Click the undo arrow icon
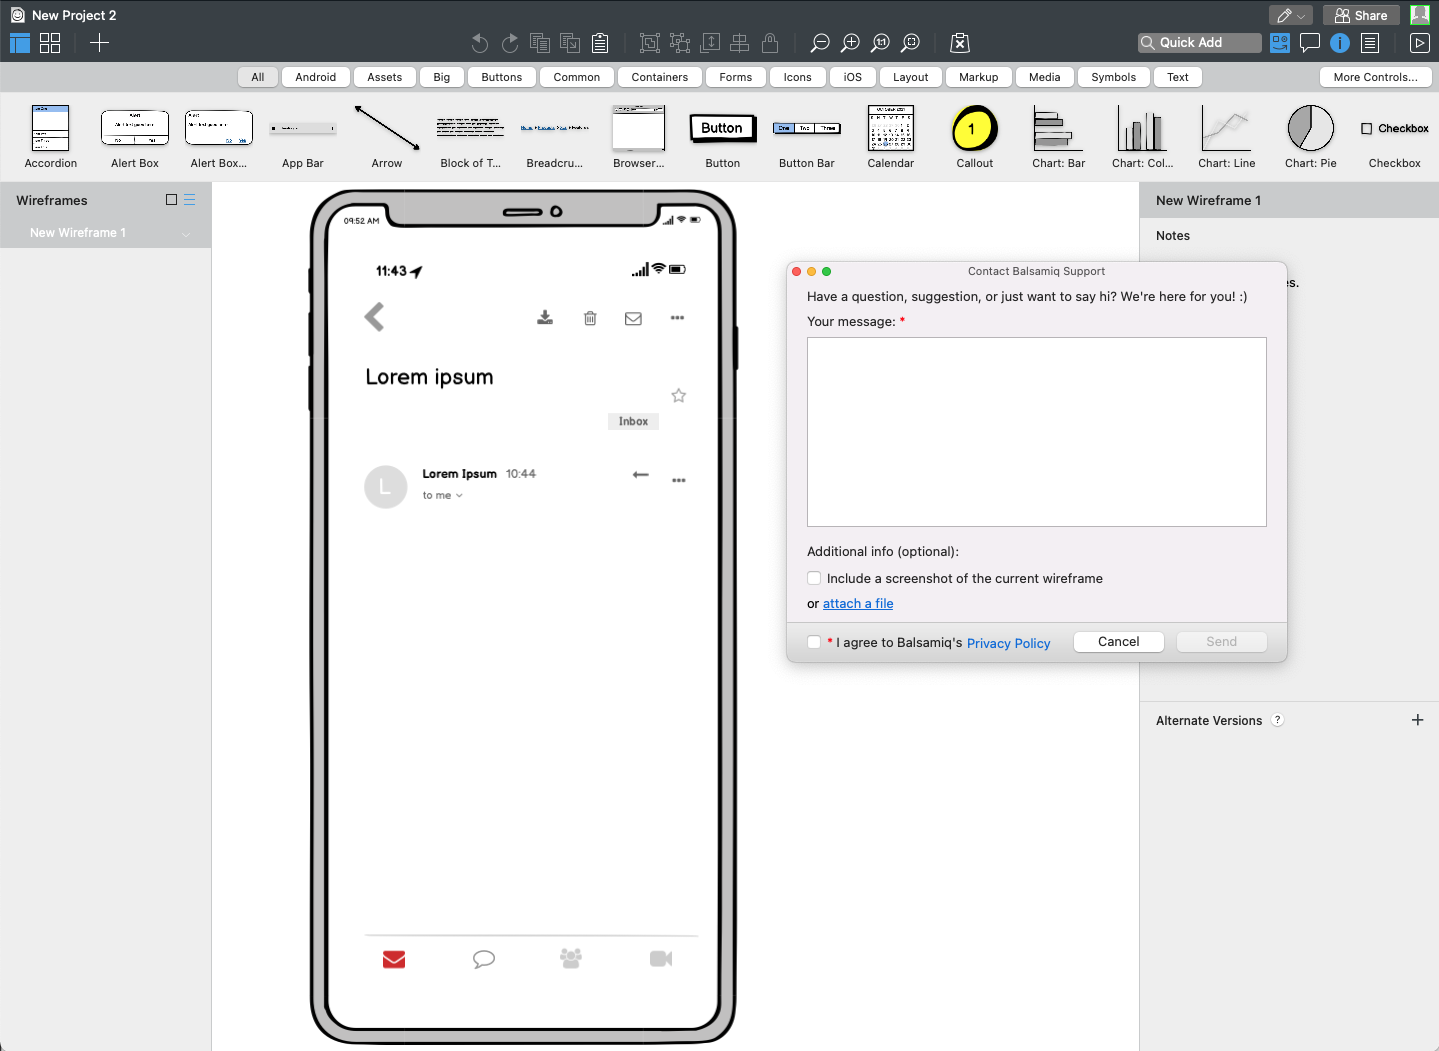The image size is (1439, 1051). [480, 43]
